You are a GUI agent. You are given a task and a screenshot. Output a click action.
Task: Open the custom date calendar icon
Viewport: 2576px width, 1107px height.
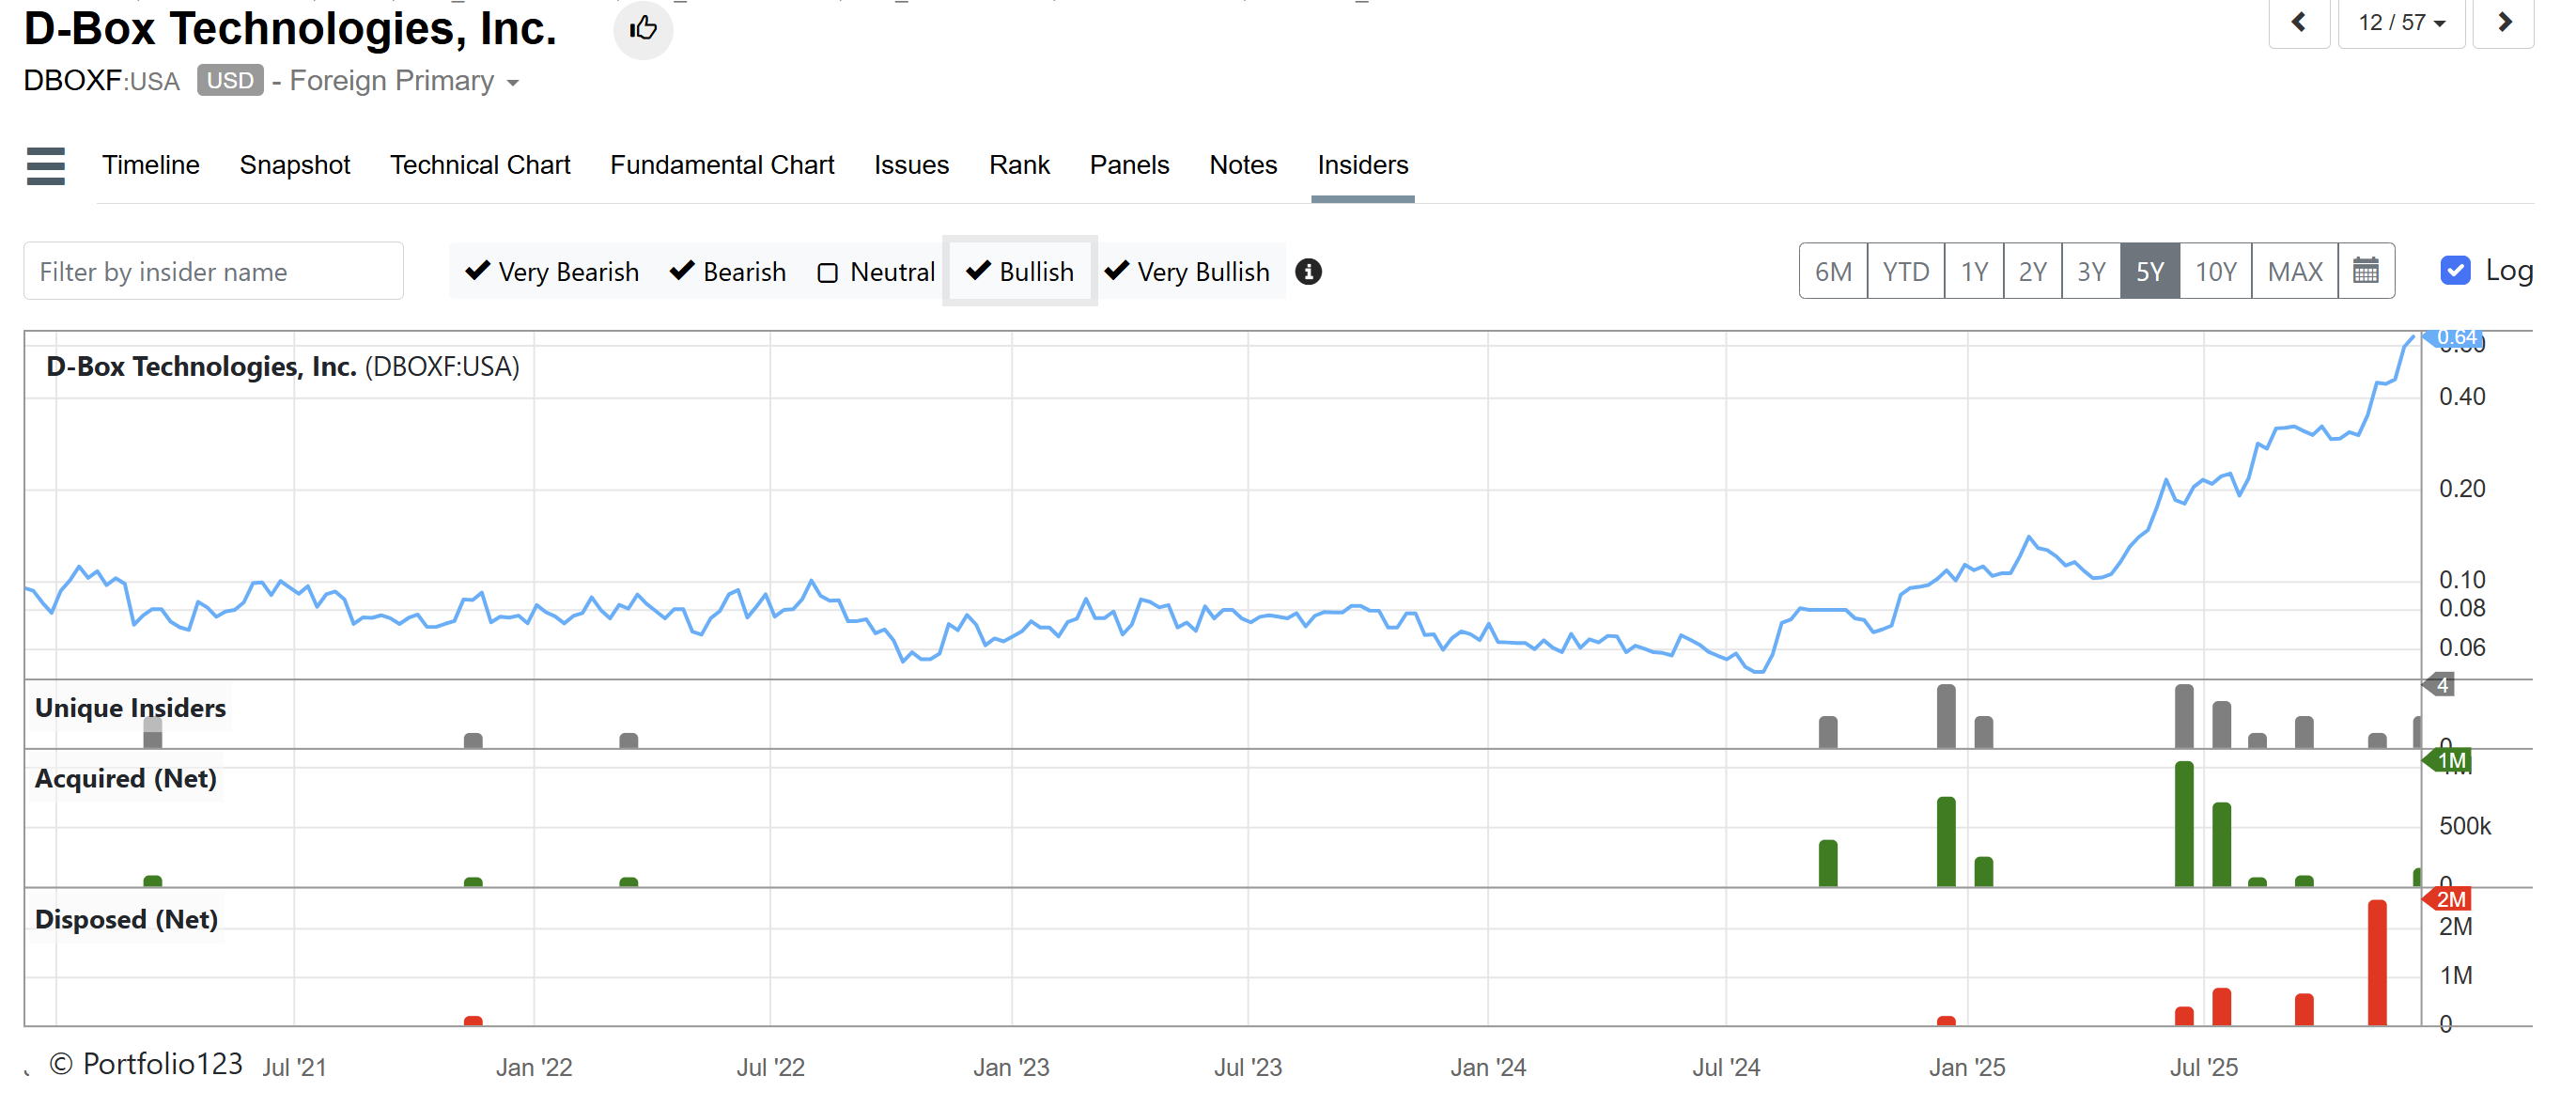[2365, 271]
